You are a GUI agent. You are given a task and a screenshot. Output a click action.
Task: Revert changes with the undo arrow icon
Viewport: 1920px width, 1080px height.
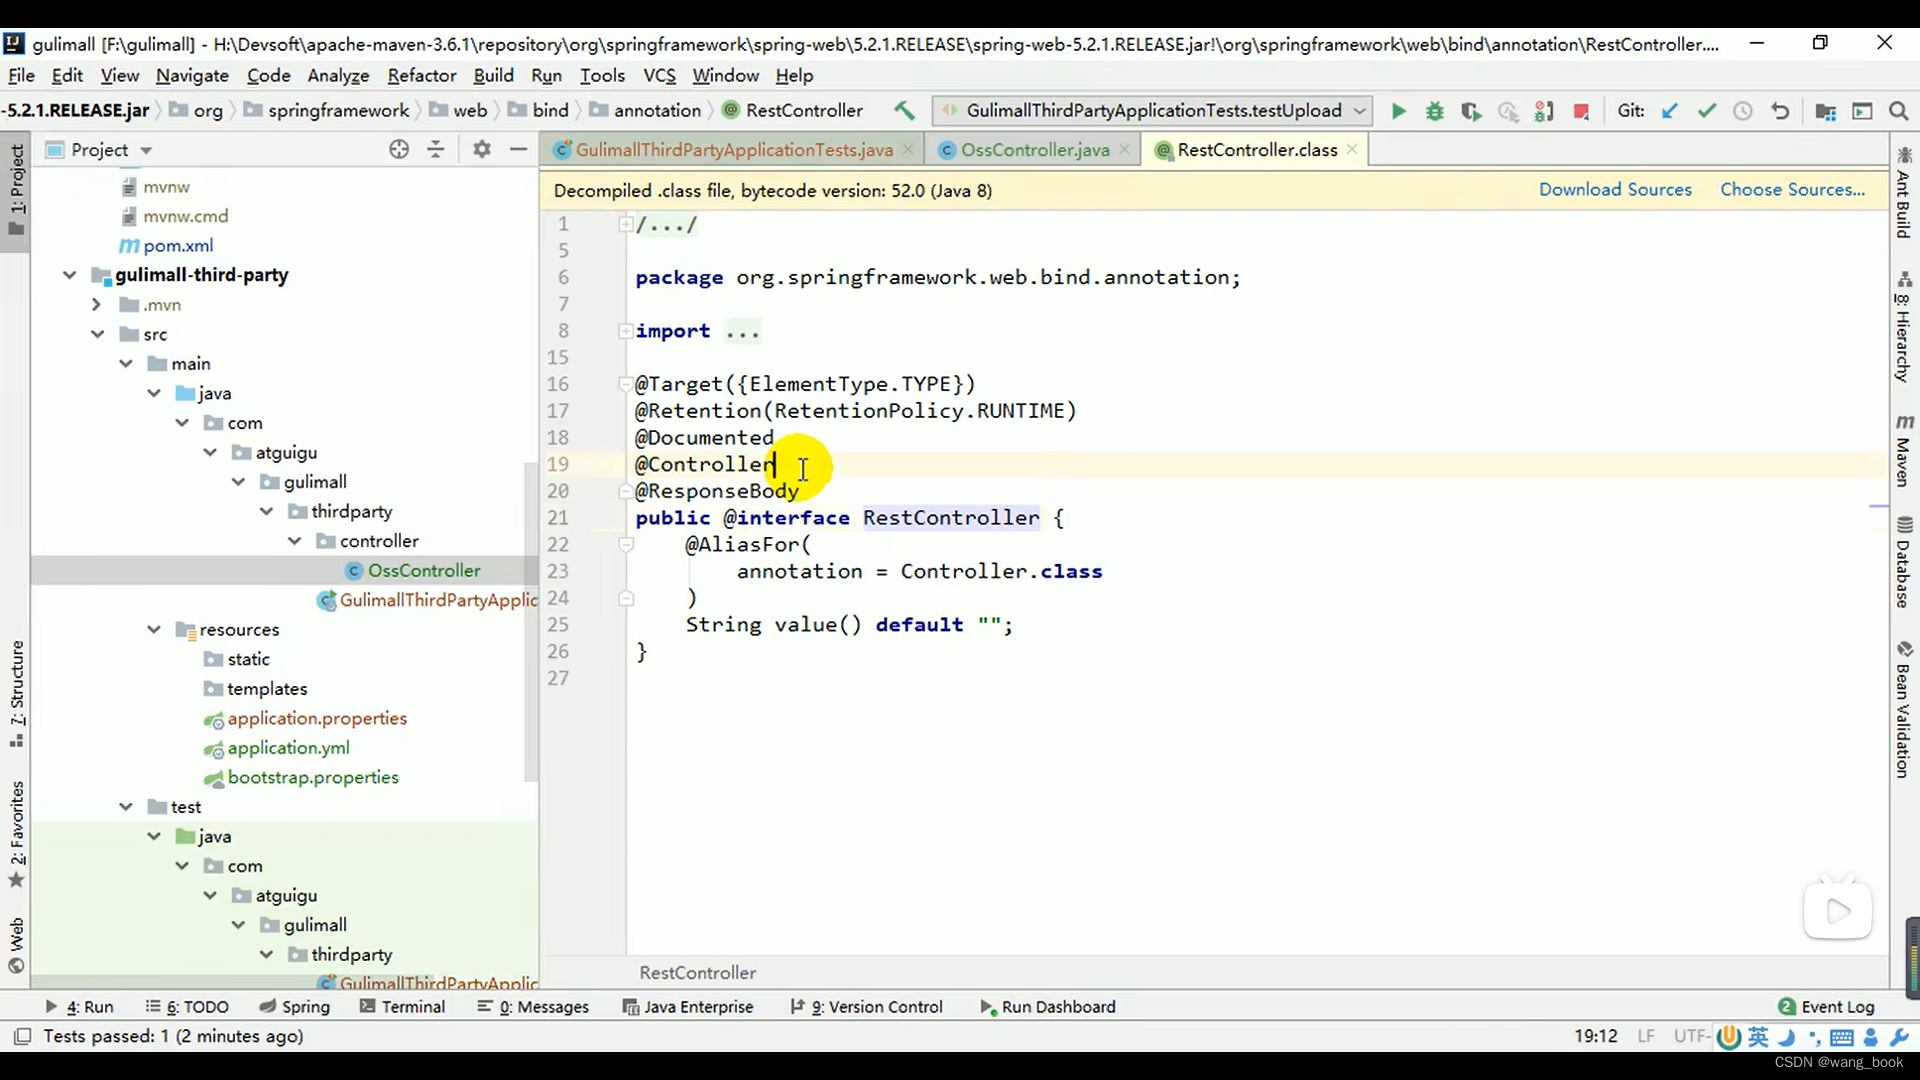(x=1780, y=111)
